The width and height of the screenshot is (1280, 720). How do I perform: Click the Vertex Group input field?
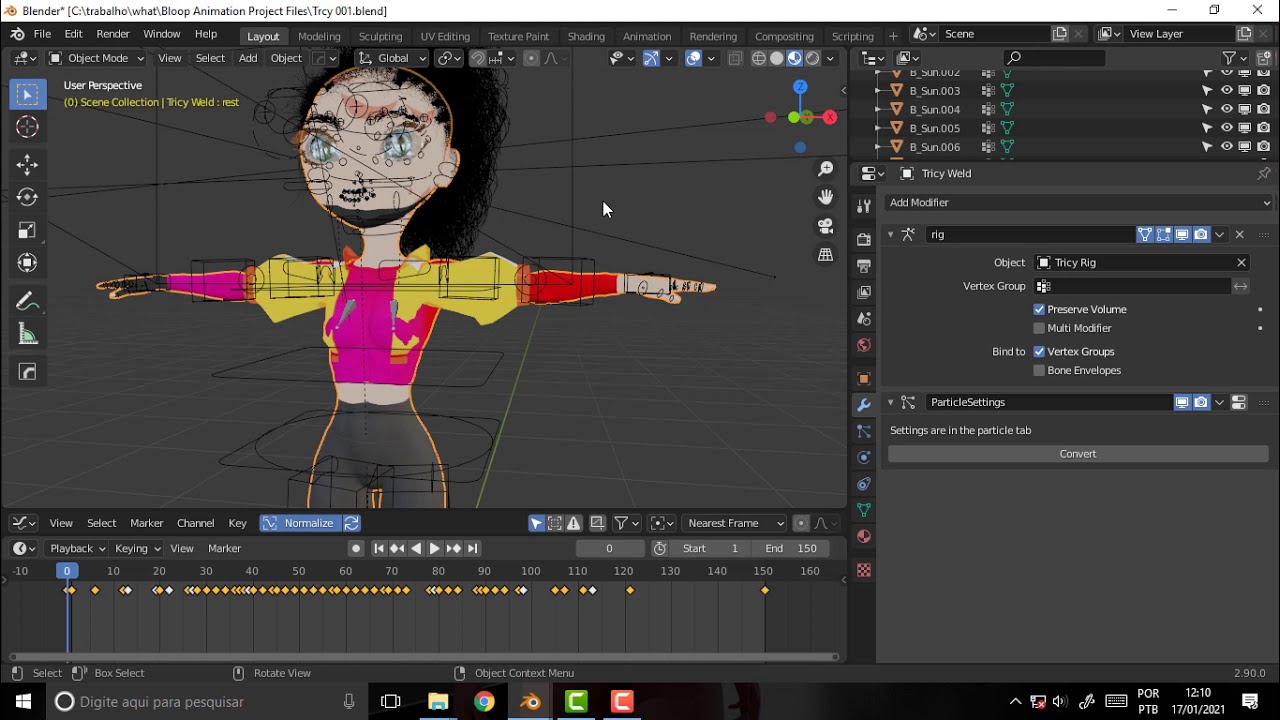click(1133, 286)
